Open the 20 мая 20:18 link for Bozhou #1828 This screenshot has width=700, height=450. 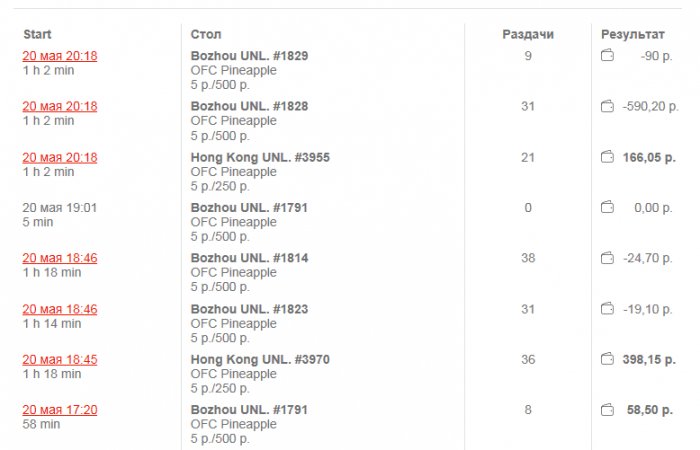(60, 106)
